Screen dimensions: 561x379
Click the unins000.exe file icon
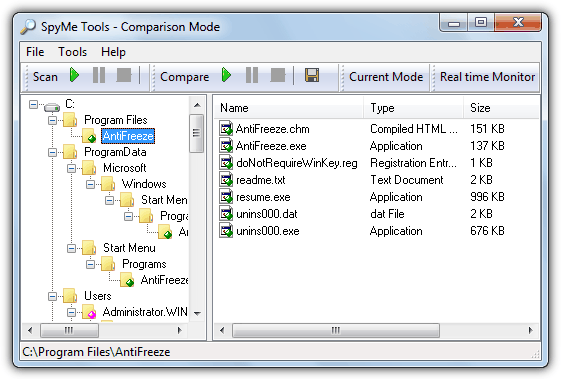(x=226, y=230)
